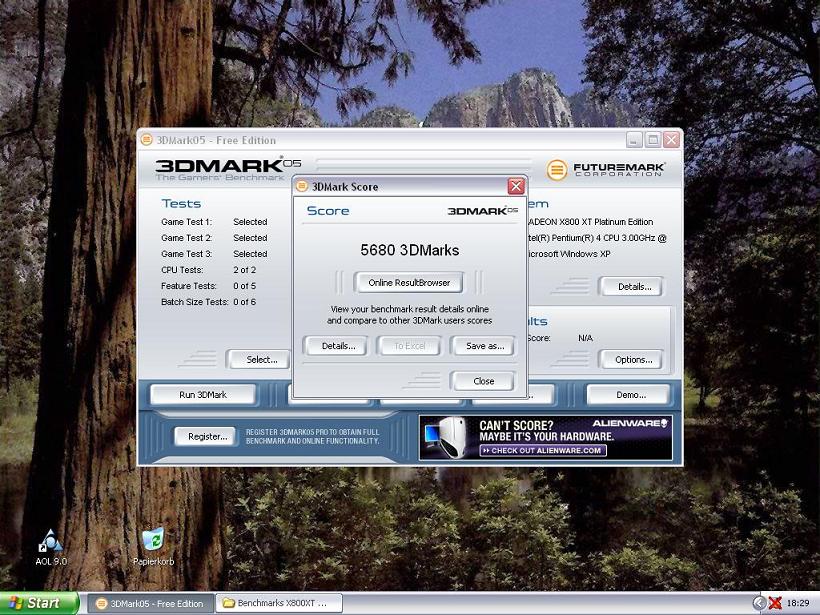Open score Details in the 3DMark Score dialog
The image size is (820, 615).
click(335, 346)
